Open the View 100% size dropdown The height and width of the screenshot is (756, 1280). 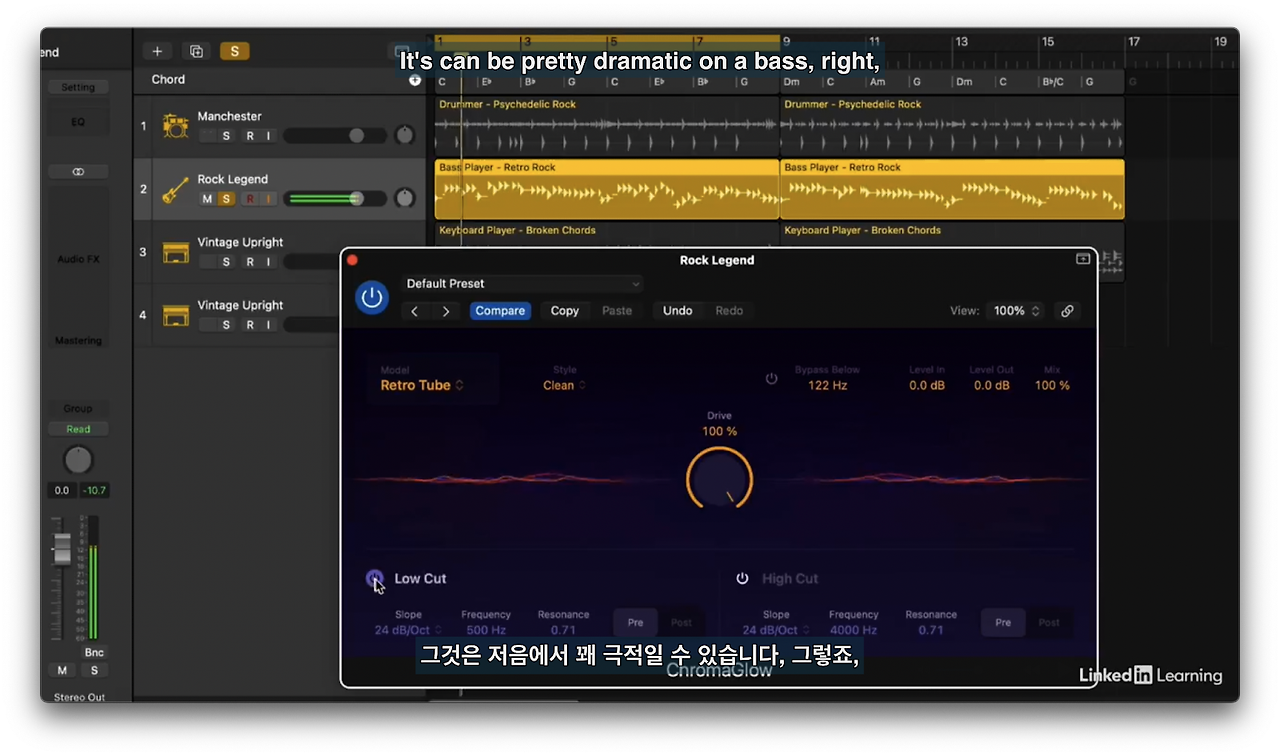tap(1017, 311)
